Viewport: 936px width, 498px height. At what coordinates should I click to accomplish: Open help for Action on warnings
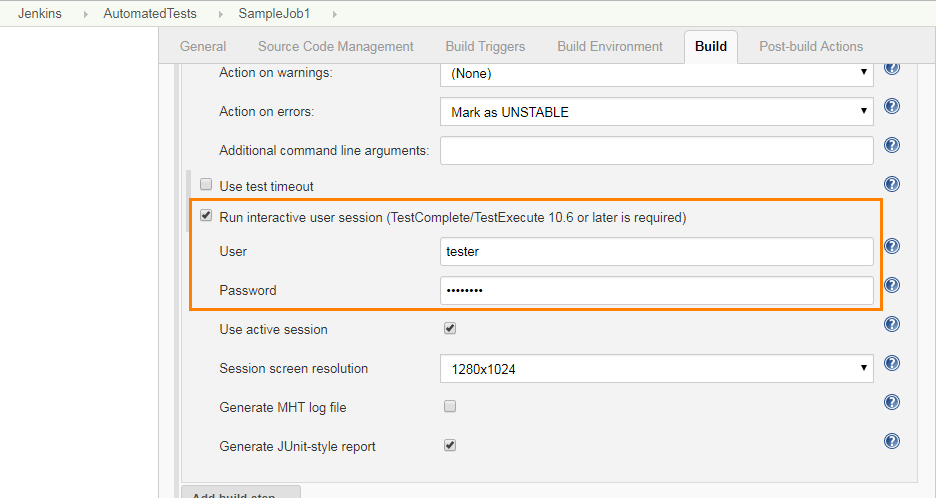click(x=892, y=68)
